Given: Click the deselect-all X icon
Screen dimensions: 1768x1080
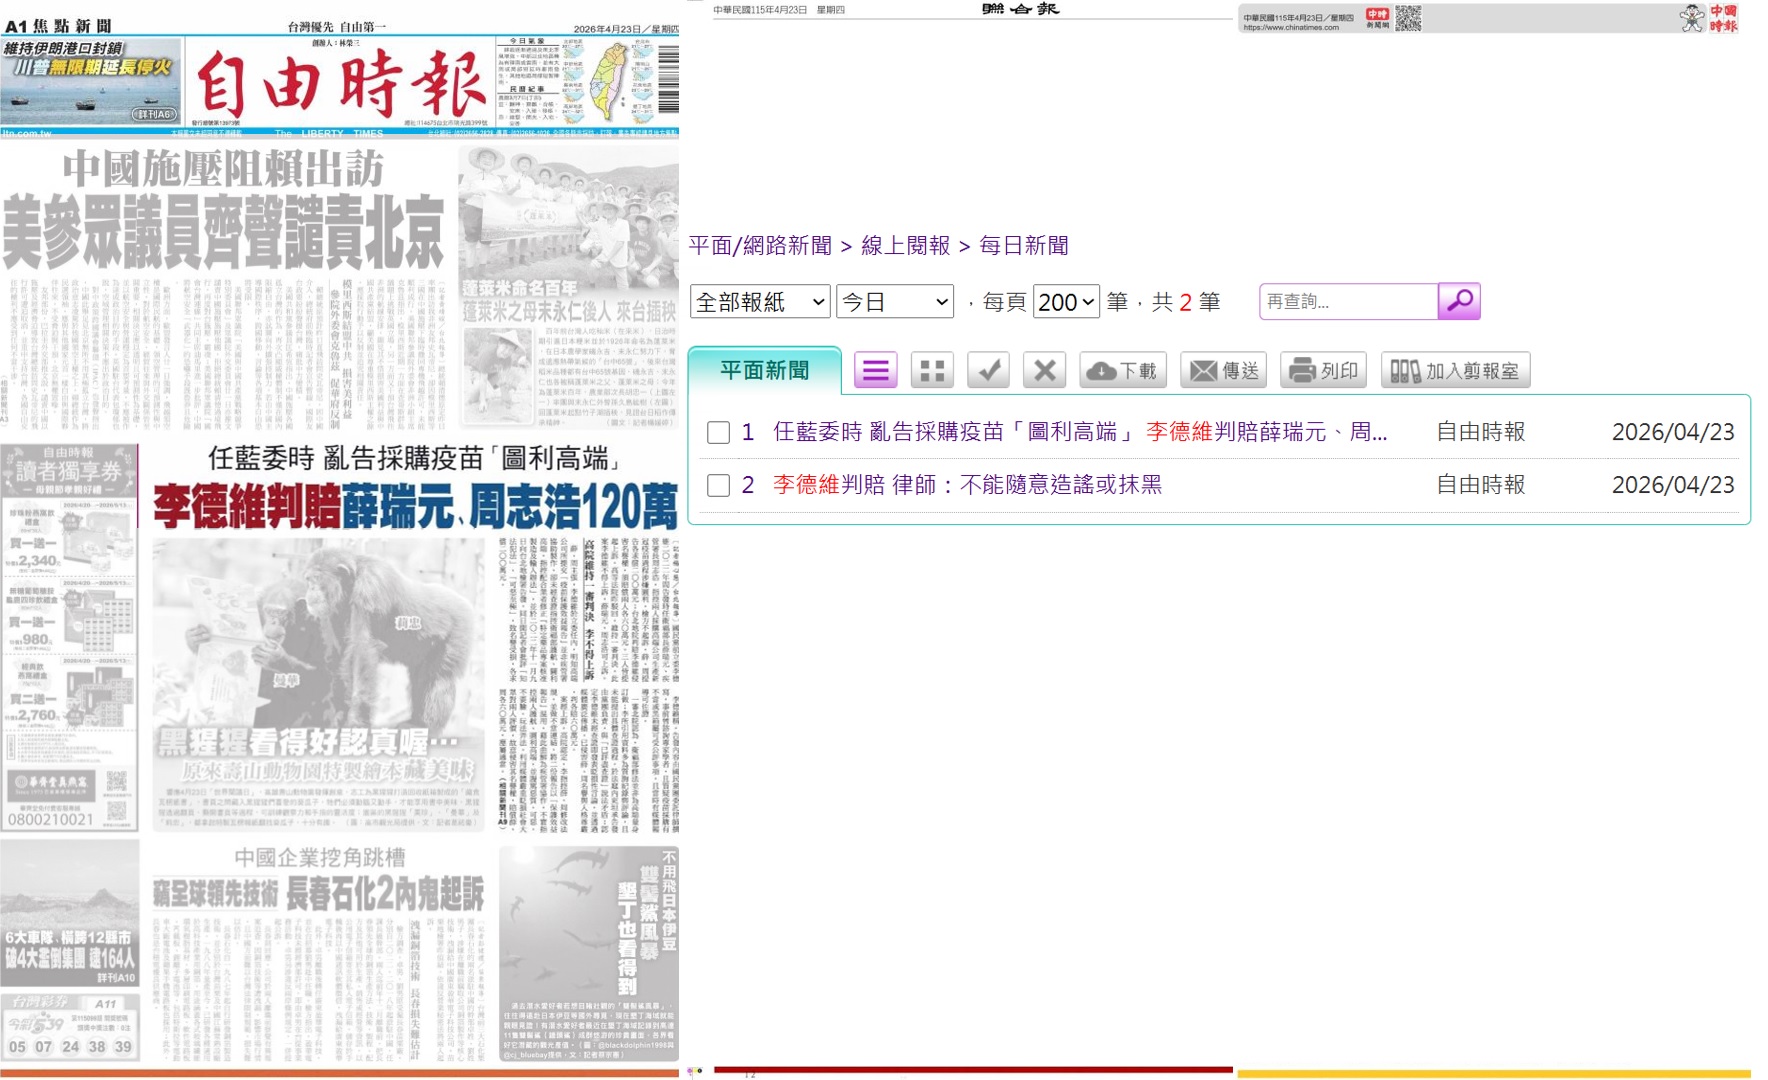Looking at the screenshot, I should 1044,371.
